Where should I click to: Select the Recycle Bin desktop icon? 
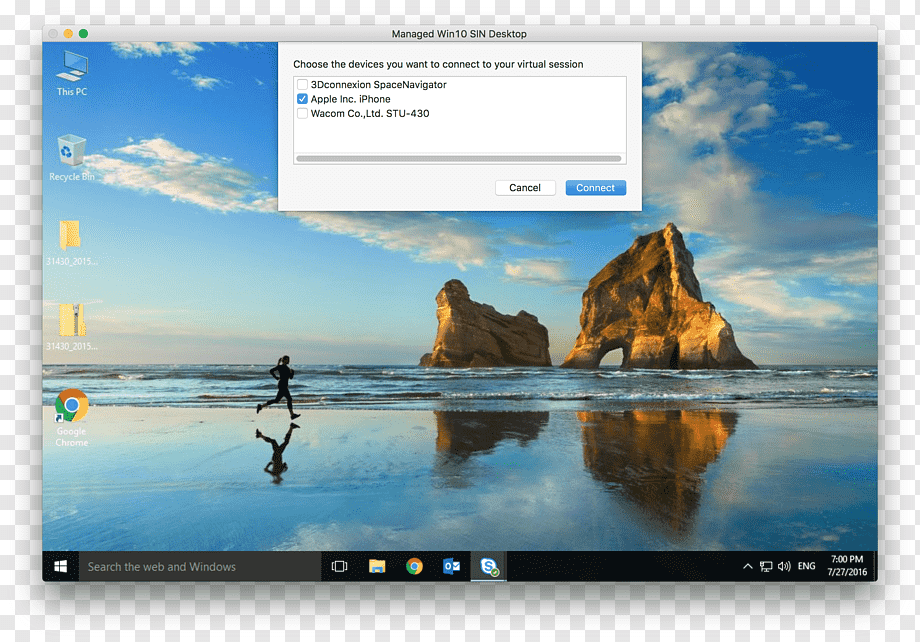point(72,158)
